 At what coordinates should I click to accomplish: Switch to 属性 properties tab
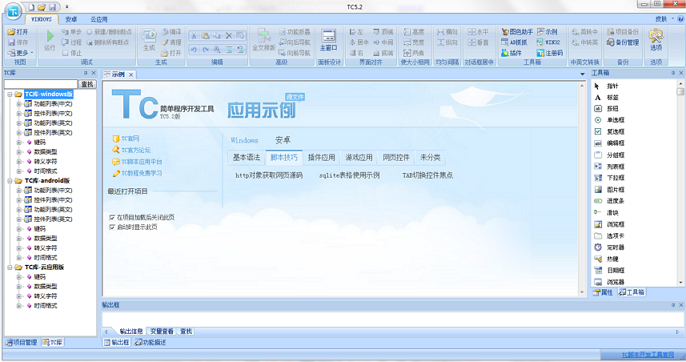click(x=603, y=292)
